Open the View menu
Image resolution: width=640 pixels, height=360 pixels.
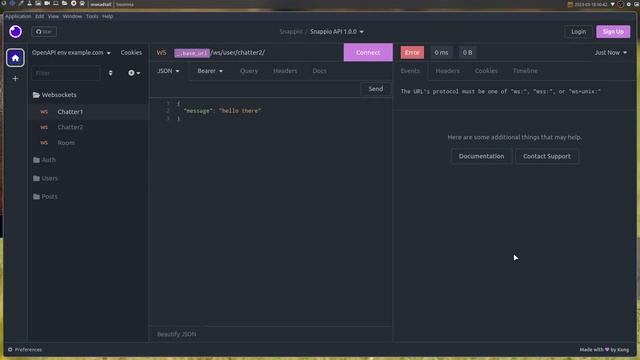click(x=53, y=16)
